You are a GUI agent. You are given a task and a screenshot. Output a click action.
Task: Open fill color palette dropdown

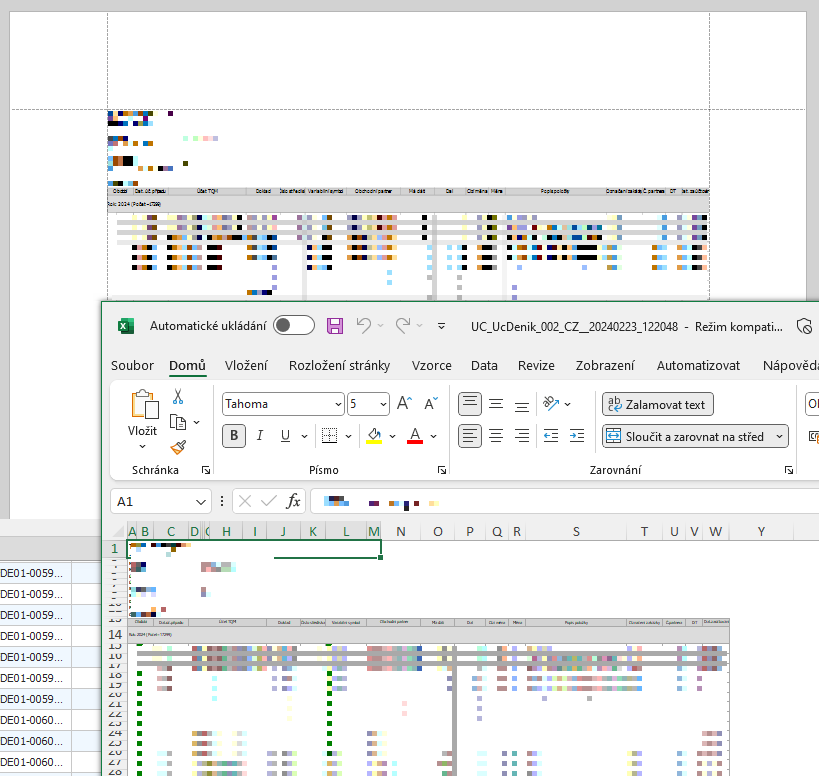392,436
